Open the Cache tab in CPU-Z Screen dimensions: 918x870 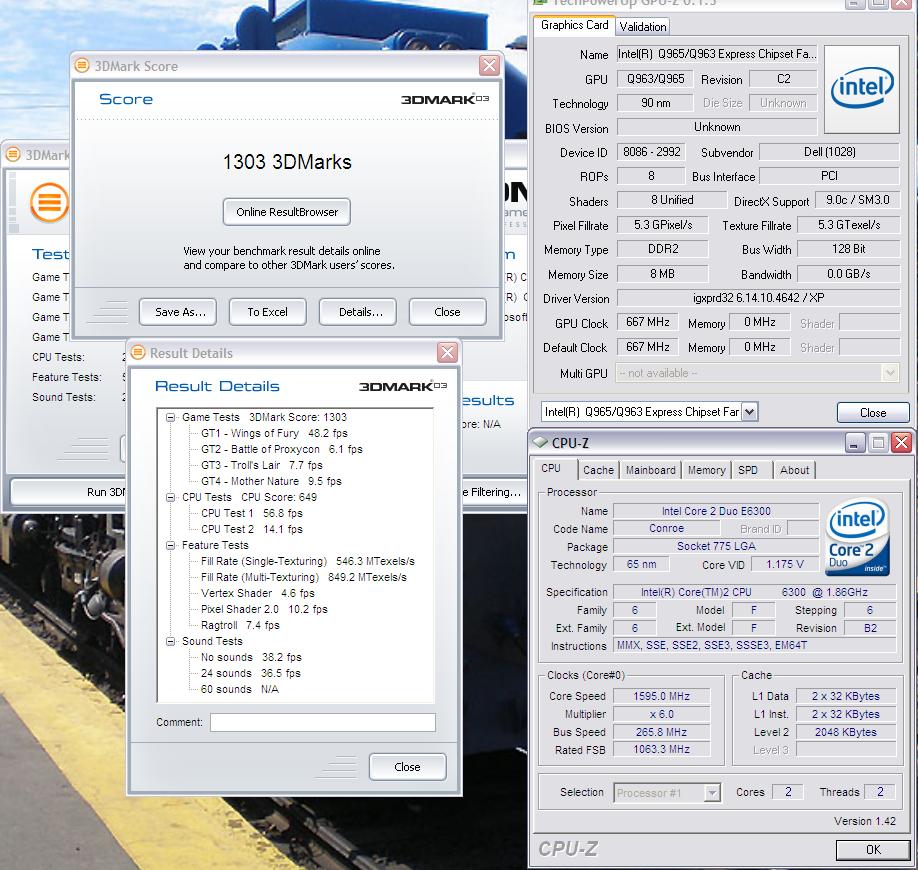coord(598,470)
